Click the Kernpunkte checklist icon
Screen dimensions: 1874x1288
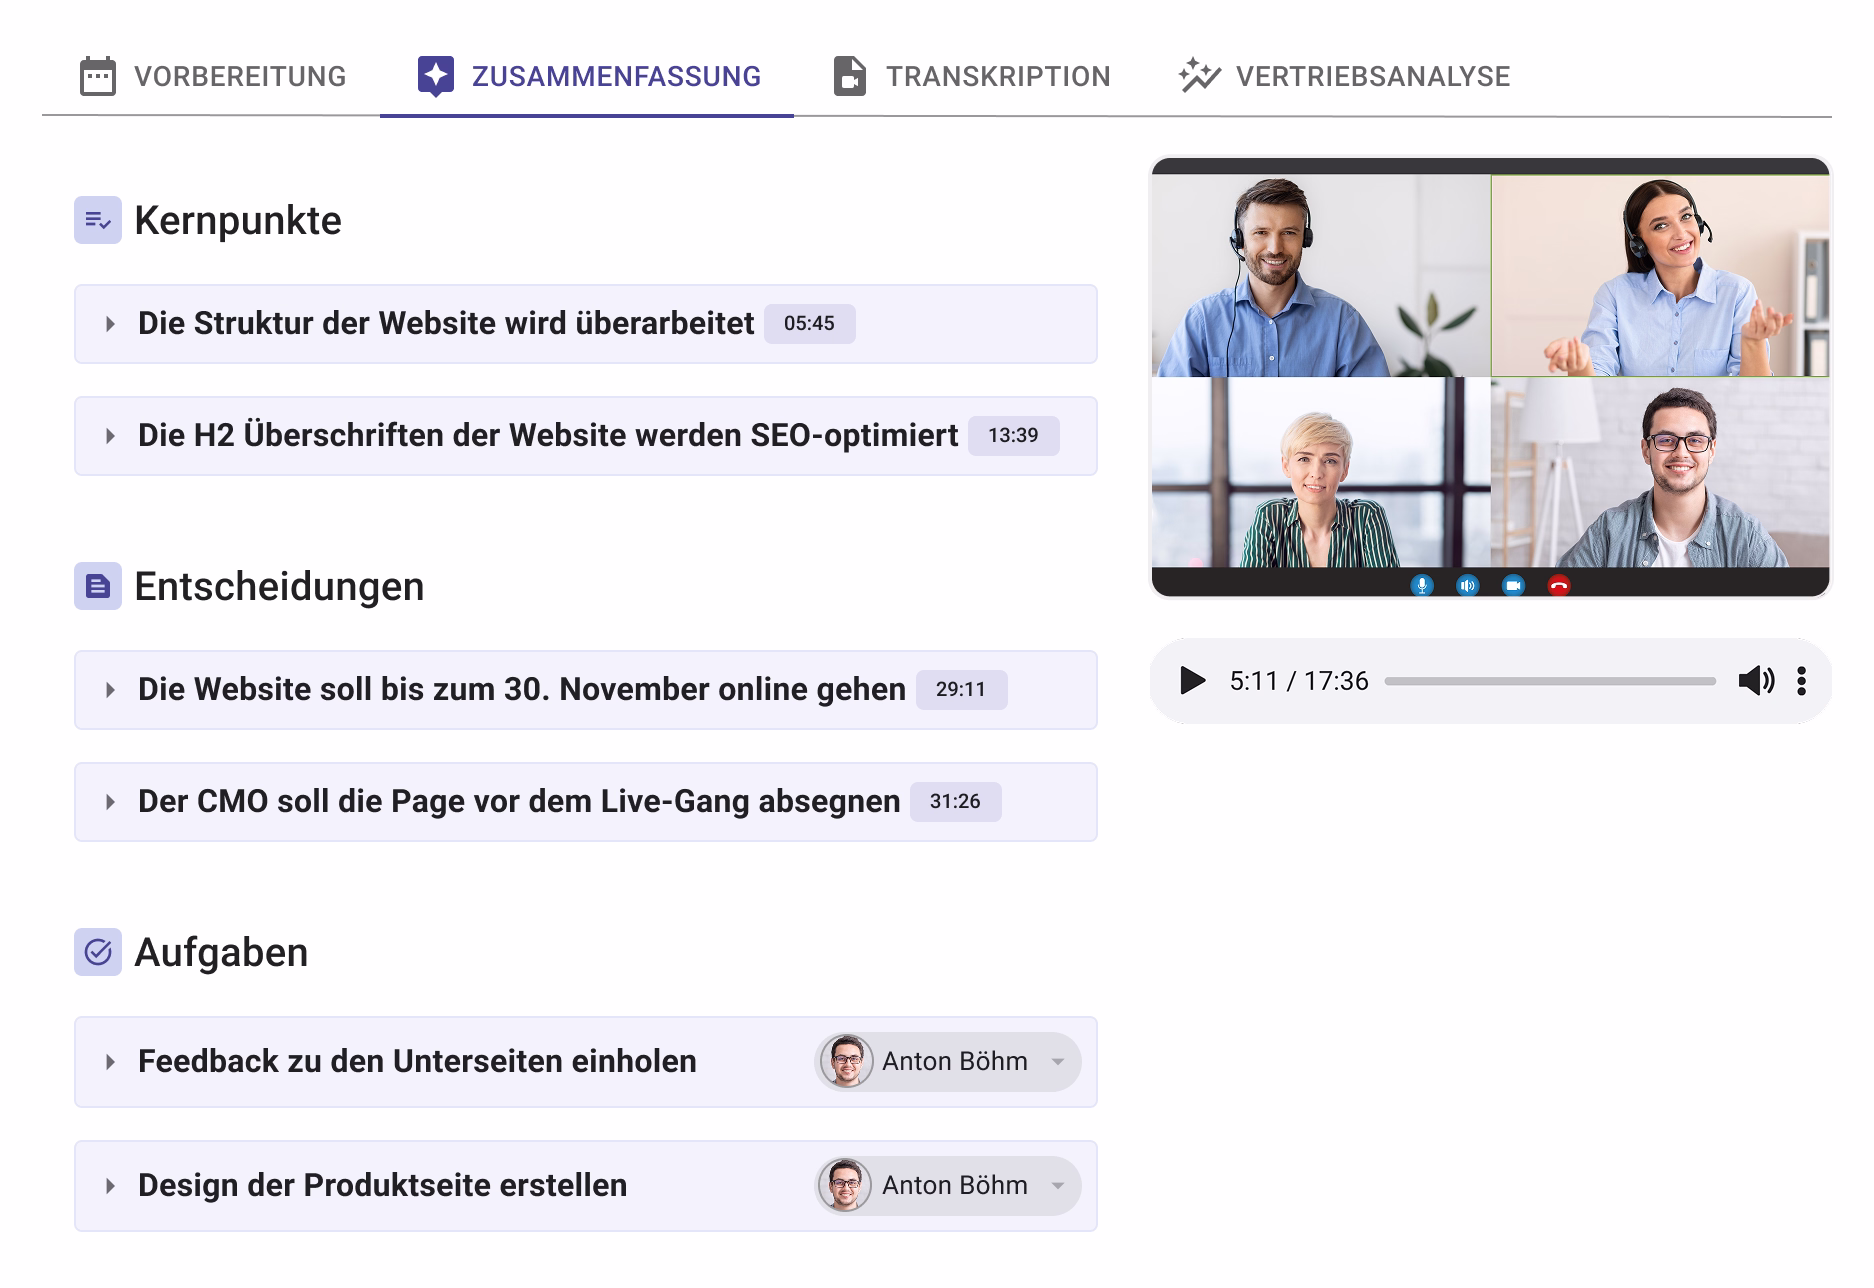[x=98, y=220]
